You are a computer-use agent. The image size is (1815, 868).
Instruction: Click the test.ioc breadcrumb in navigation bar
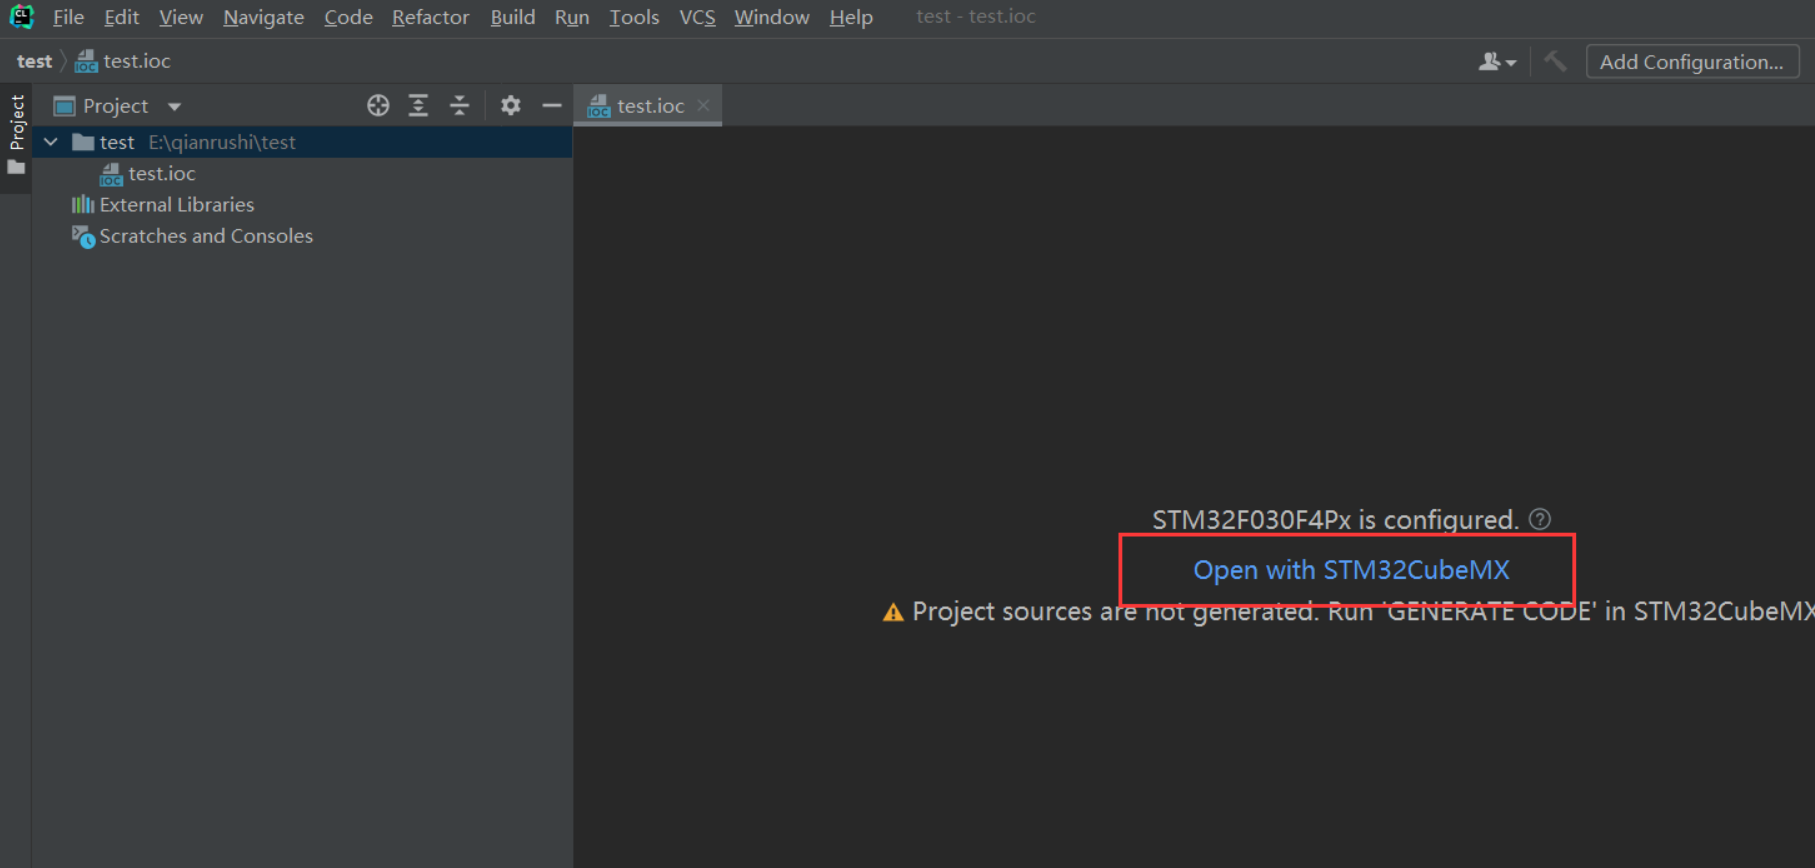click(x=123, y=61)
